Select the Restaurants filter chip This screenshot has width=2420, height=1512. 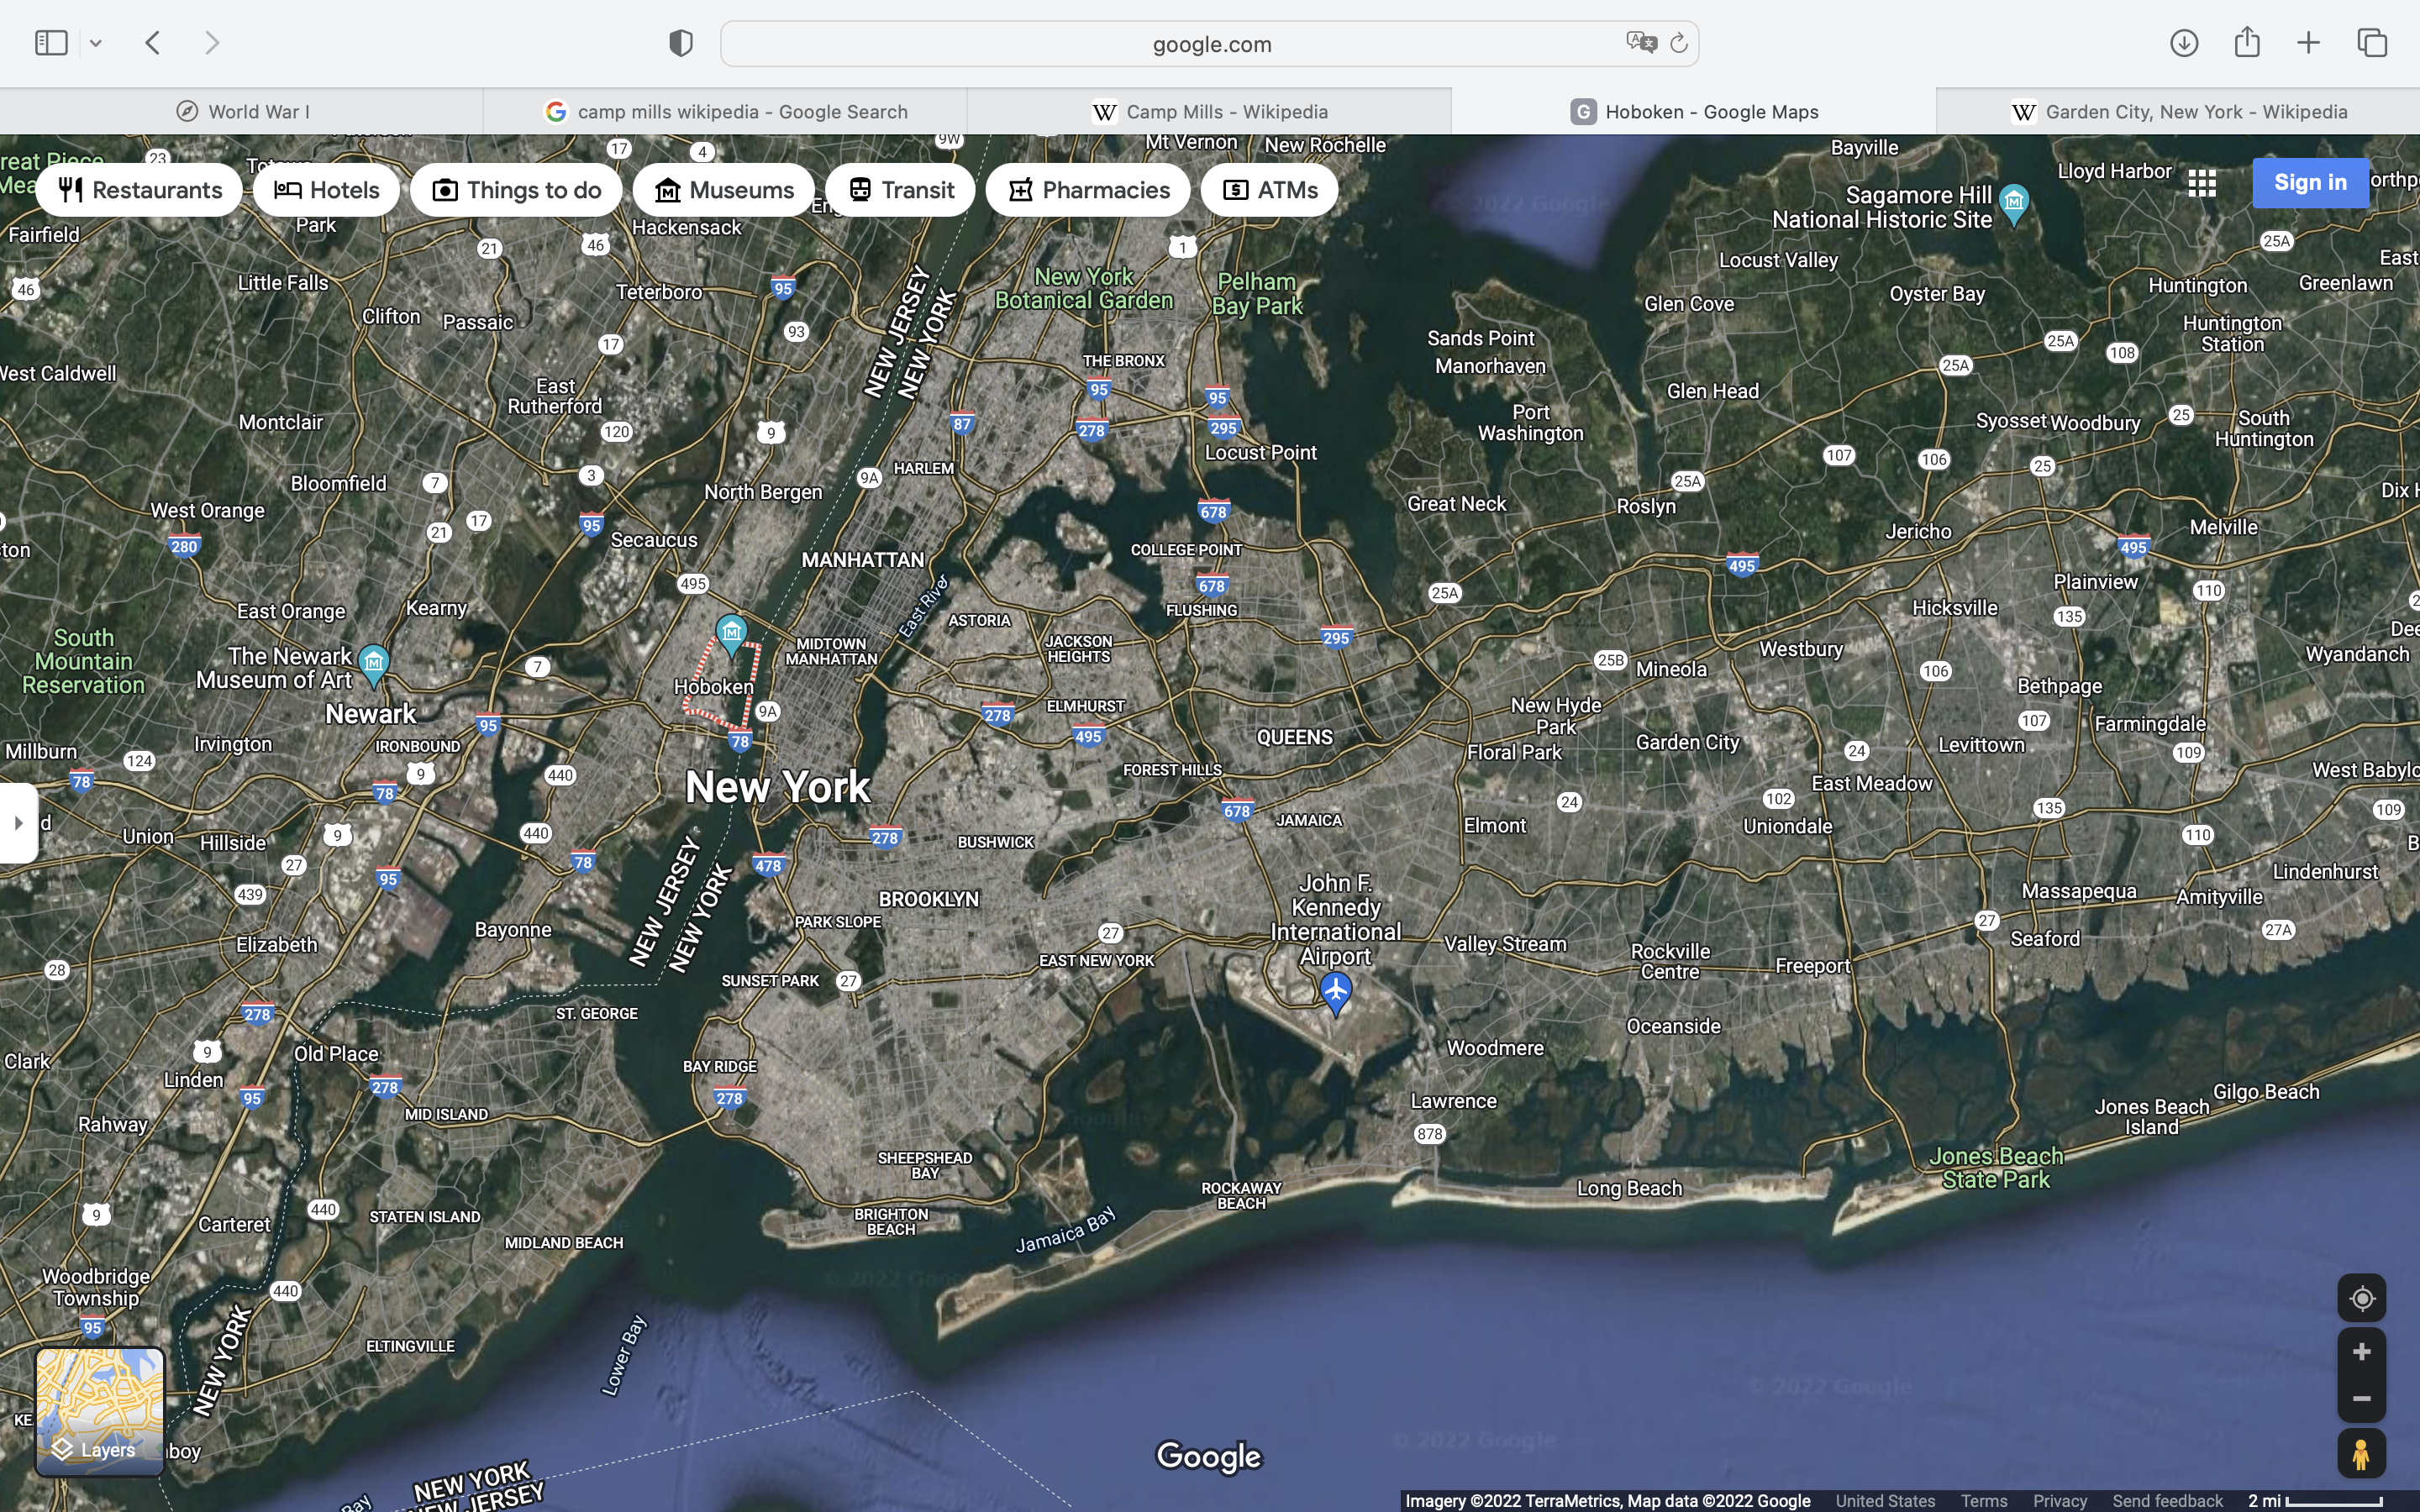point(140,190)
